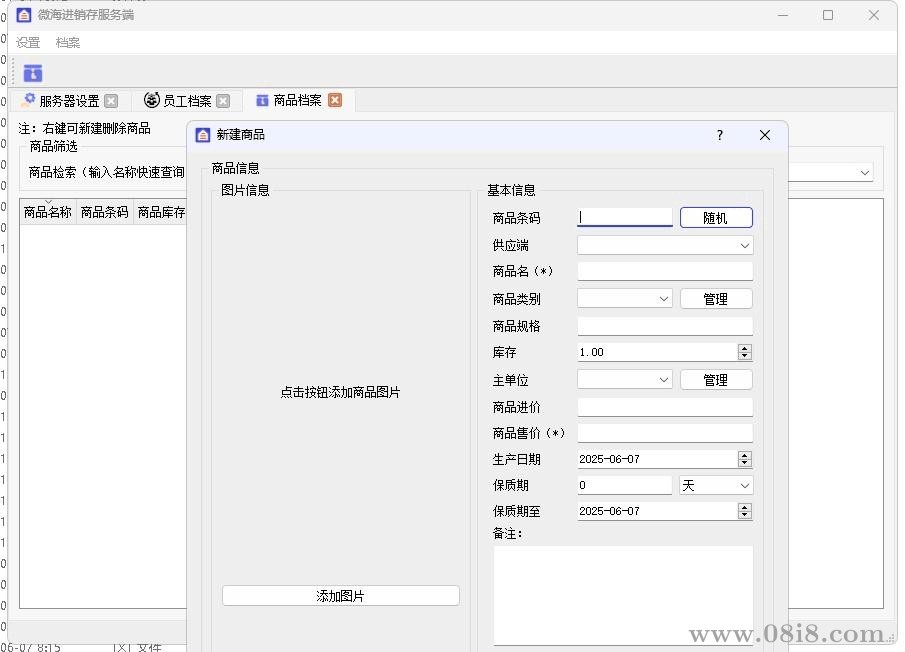This screenshot has width=905, height=652.
Task: Click 管理 button next to 商品类别
Action: 715,299
